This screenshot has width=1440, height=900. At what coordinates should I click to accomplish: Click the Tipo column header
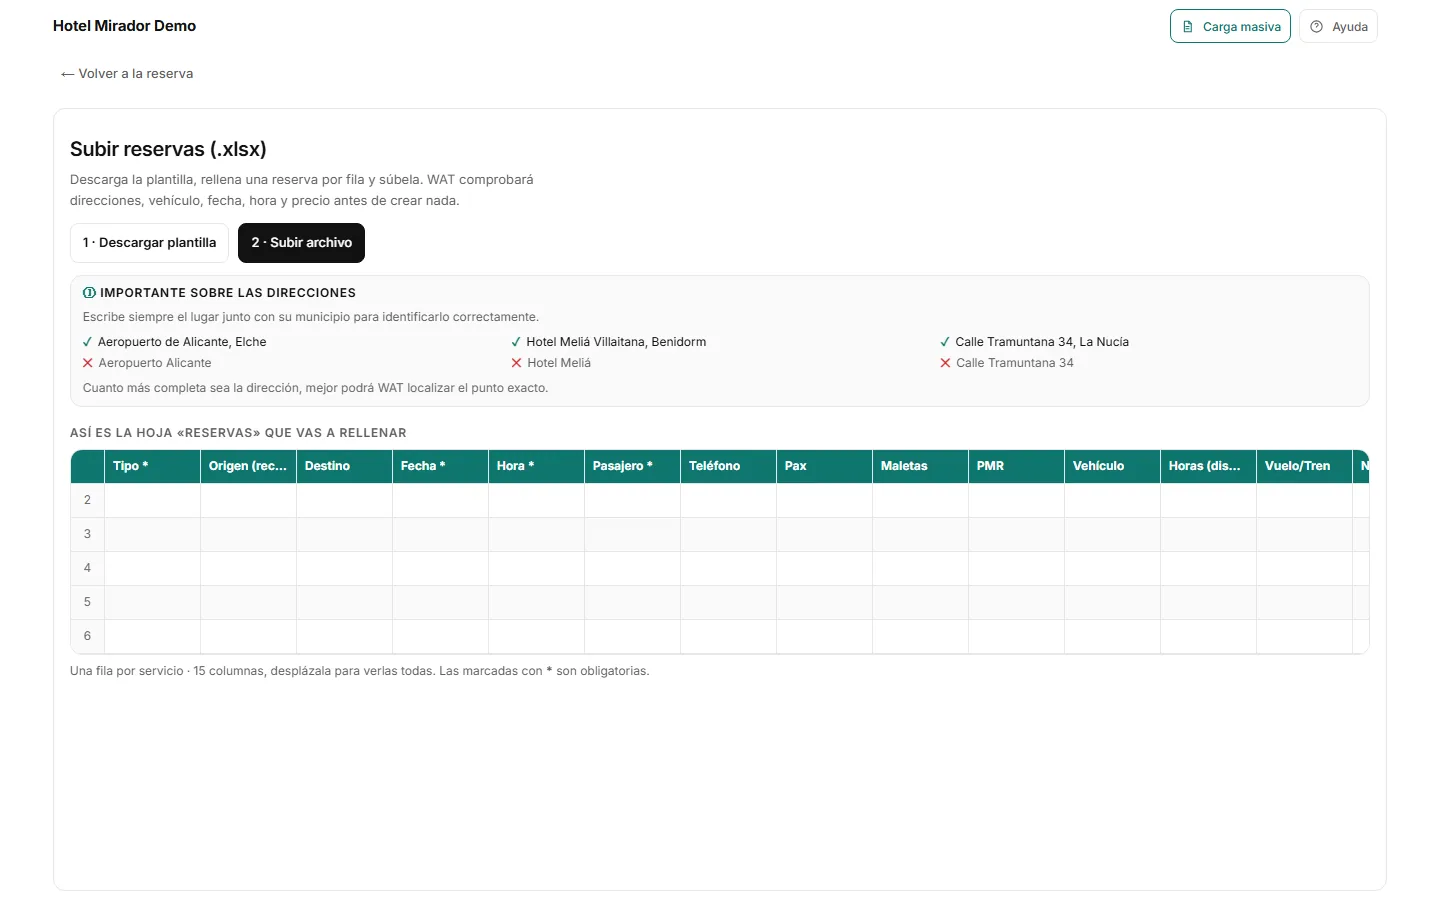coord(152,466)
